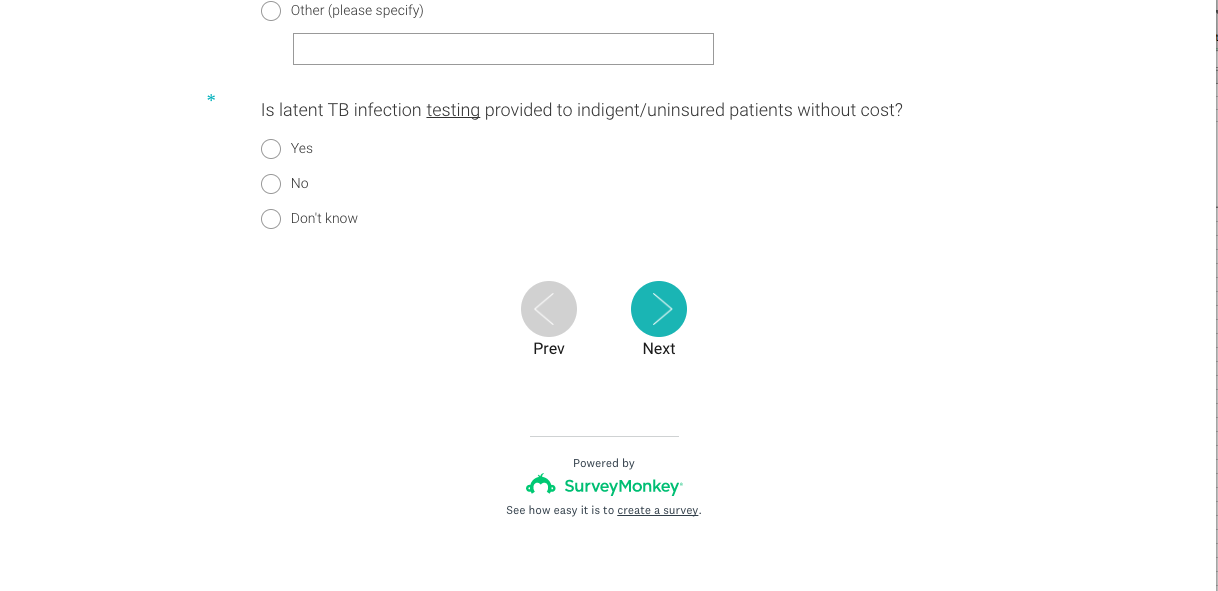Click the SurveyMonkey wordmark text
Screen dimensions: 1218x591
pyautogui.click(x=622, y=487)
